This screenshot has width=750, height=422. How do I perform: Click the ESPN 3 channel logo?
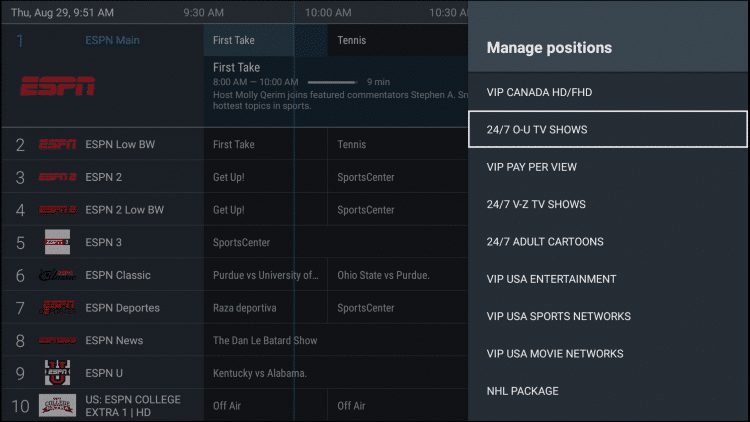tap(57, 242)
